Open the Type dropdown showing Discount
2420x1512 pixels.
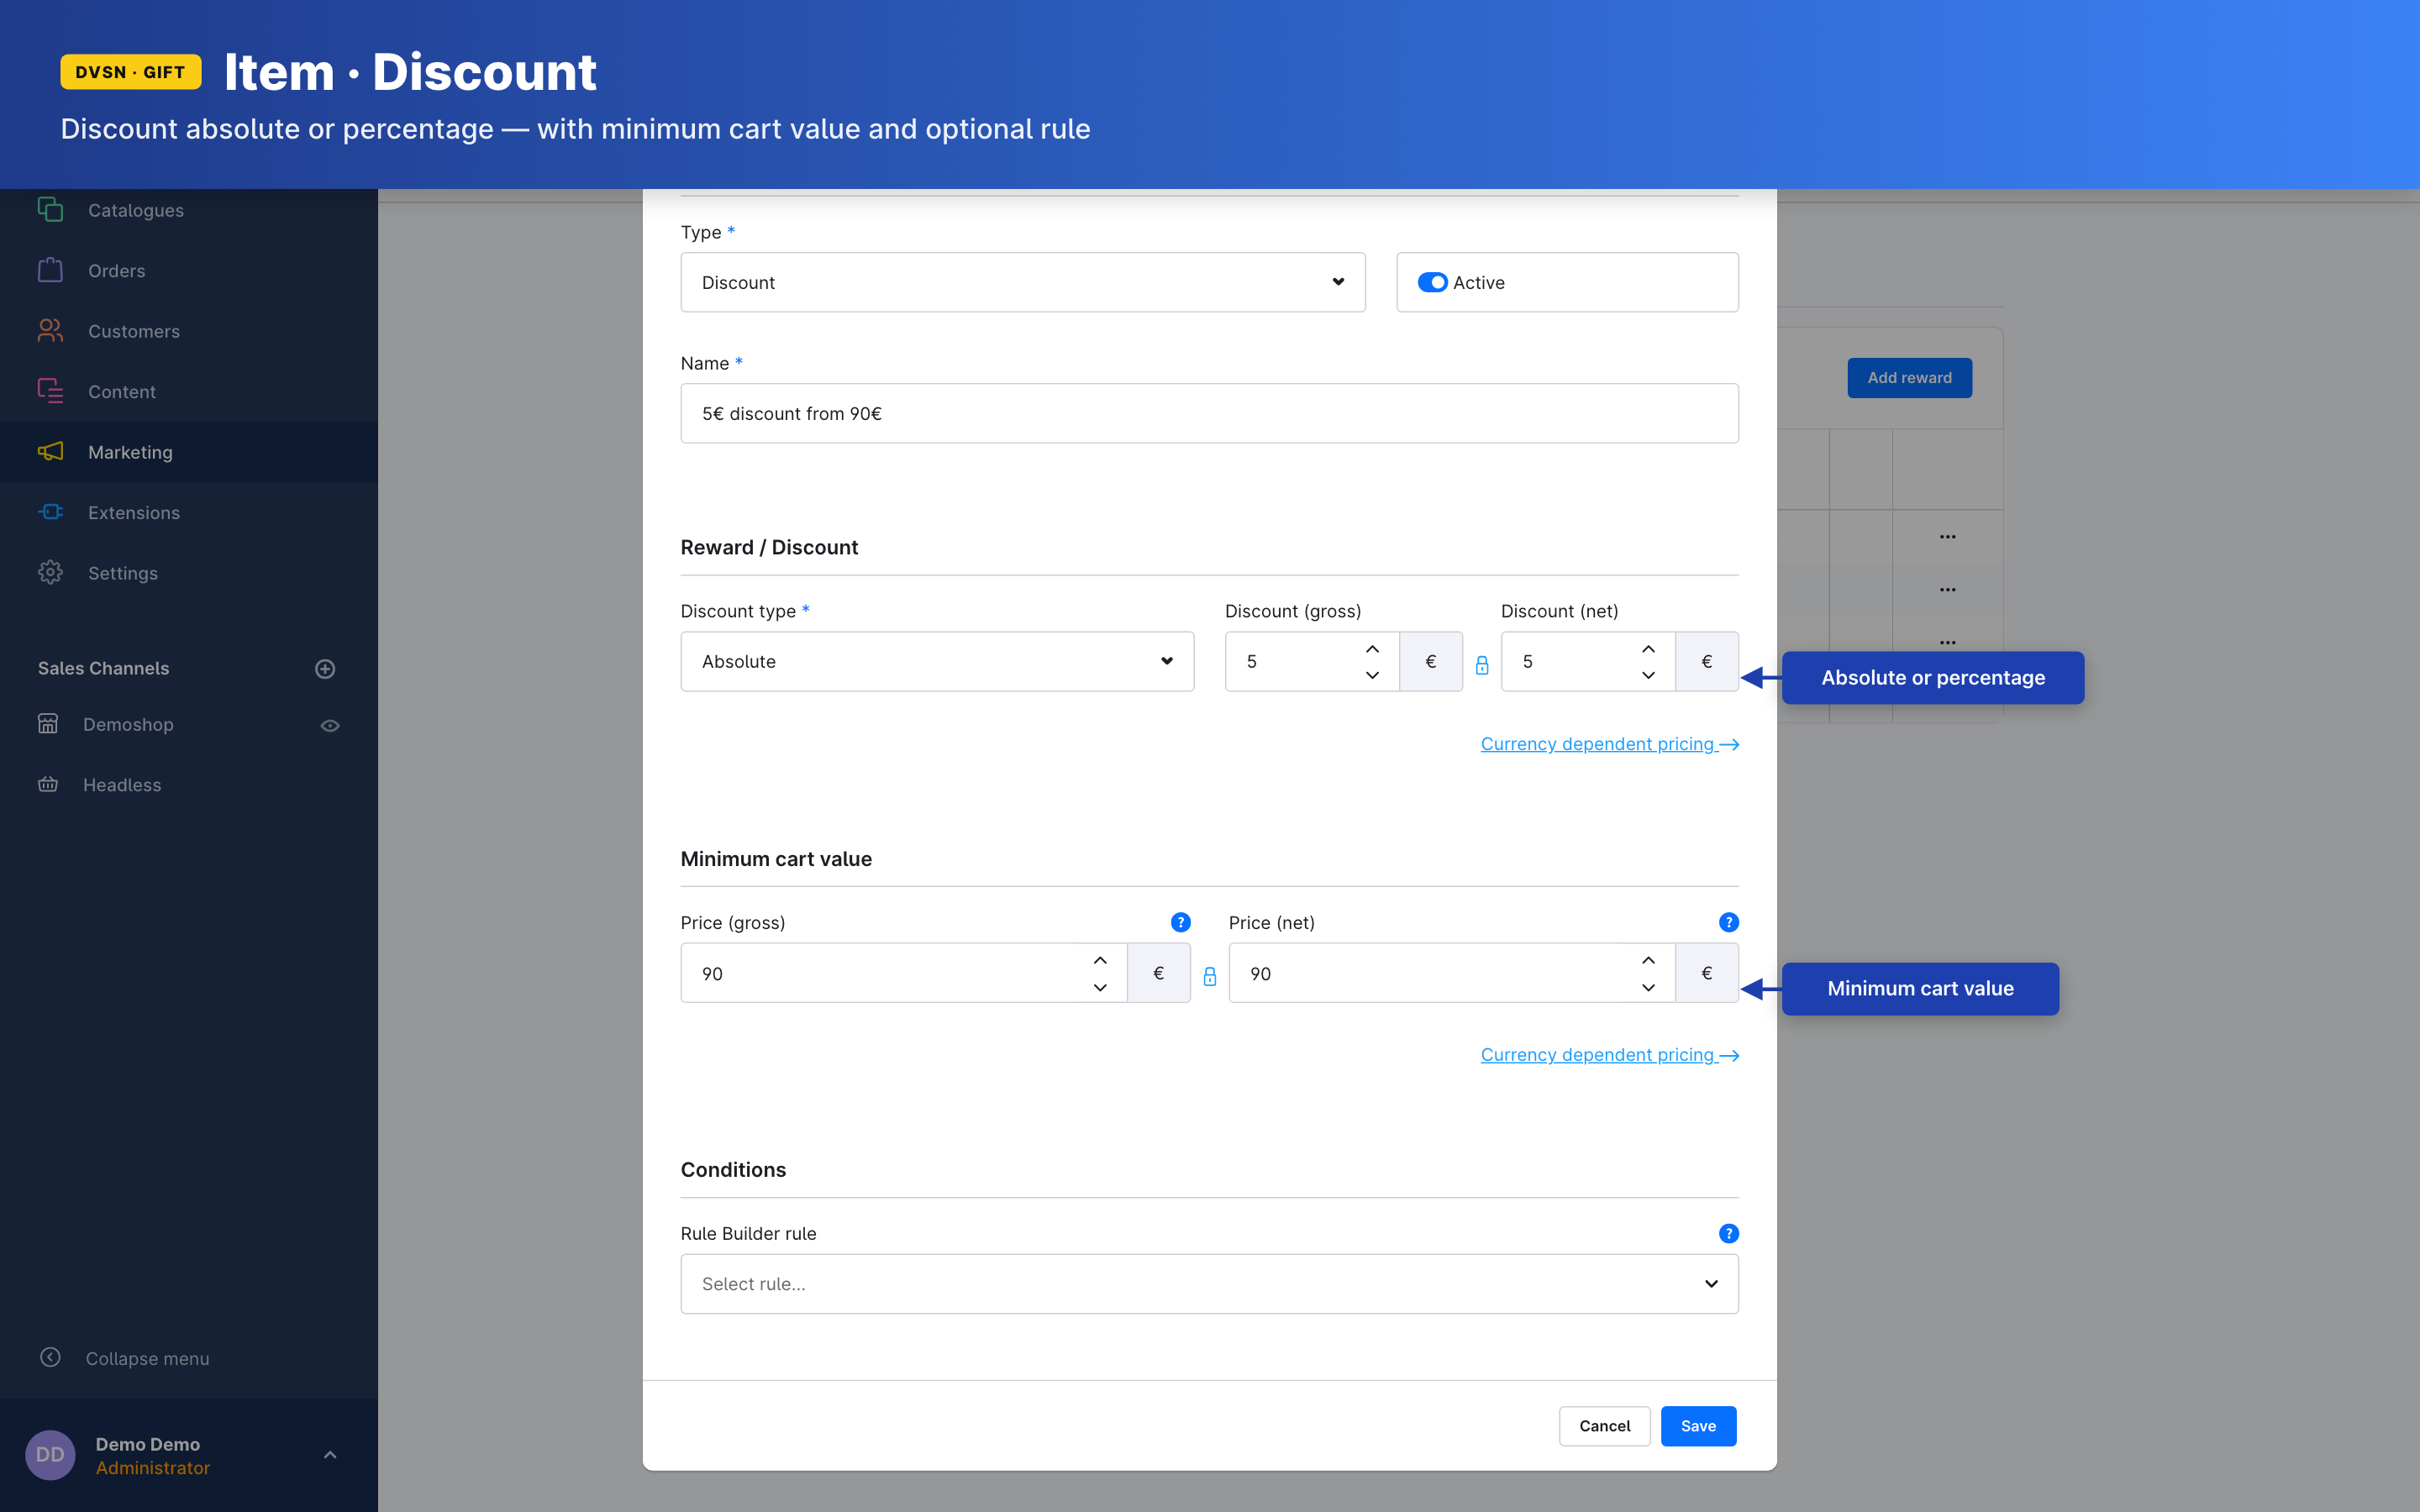[x=1022, y=283]
